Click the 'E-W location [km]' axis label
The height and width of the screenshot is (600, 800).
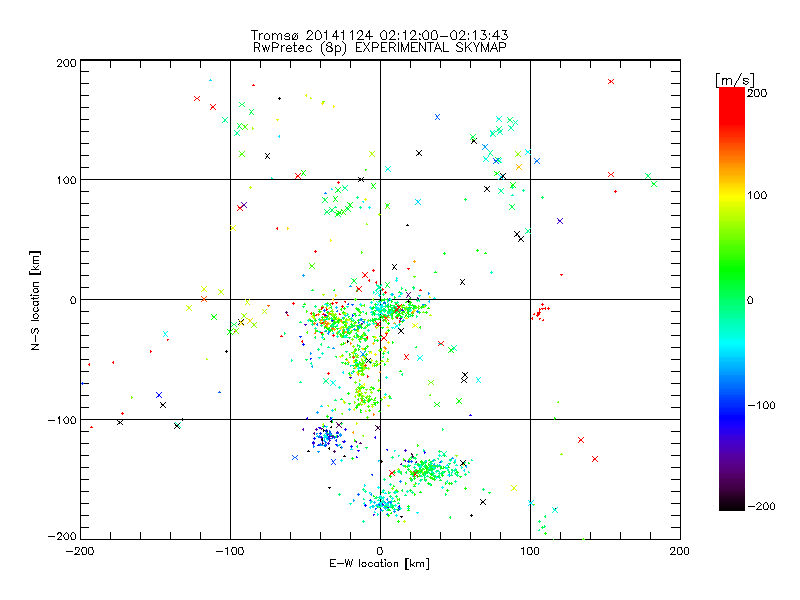379,563
